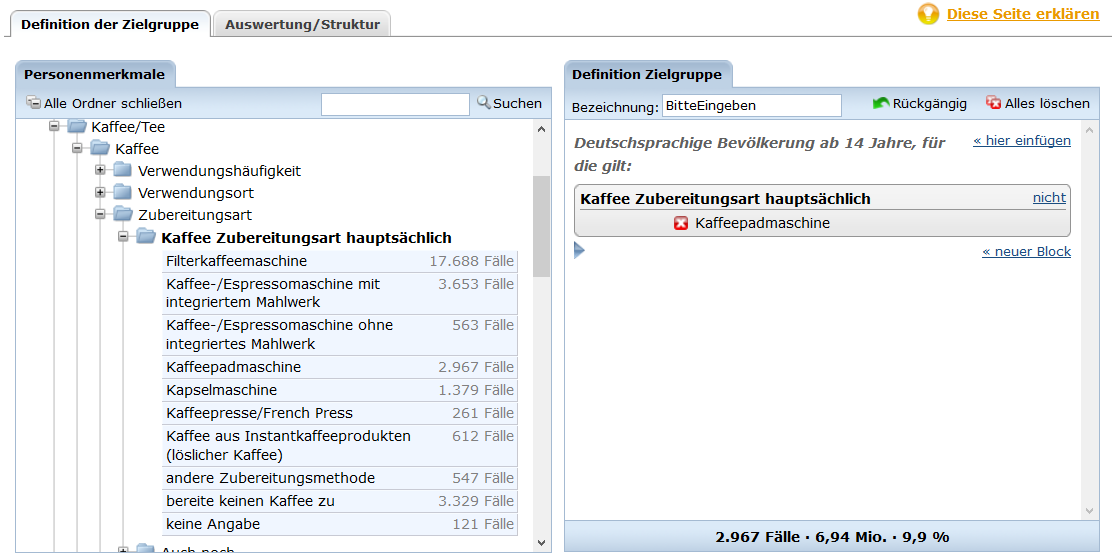Viewport: 1115px width, 560px height.
Task: Select the Filterkaffeemaschine entry
Action: (x=237, y=261)
